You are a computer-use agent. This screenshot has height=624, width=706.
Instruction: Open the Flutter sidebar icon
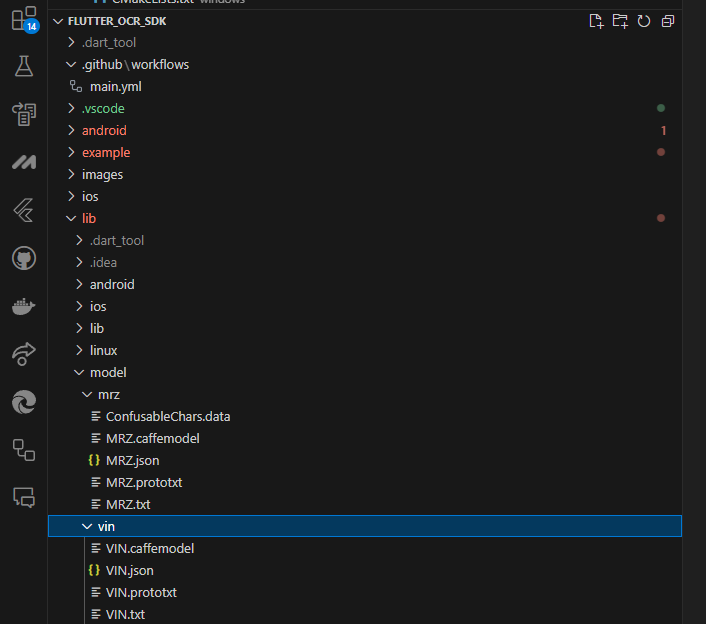point(23,210)
